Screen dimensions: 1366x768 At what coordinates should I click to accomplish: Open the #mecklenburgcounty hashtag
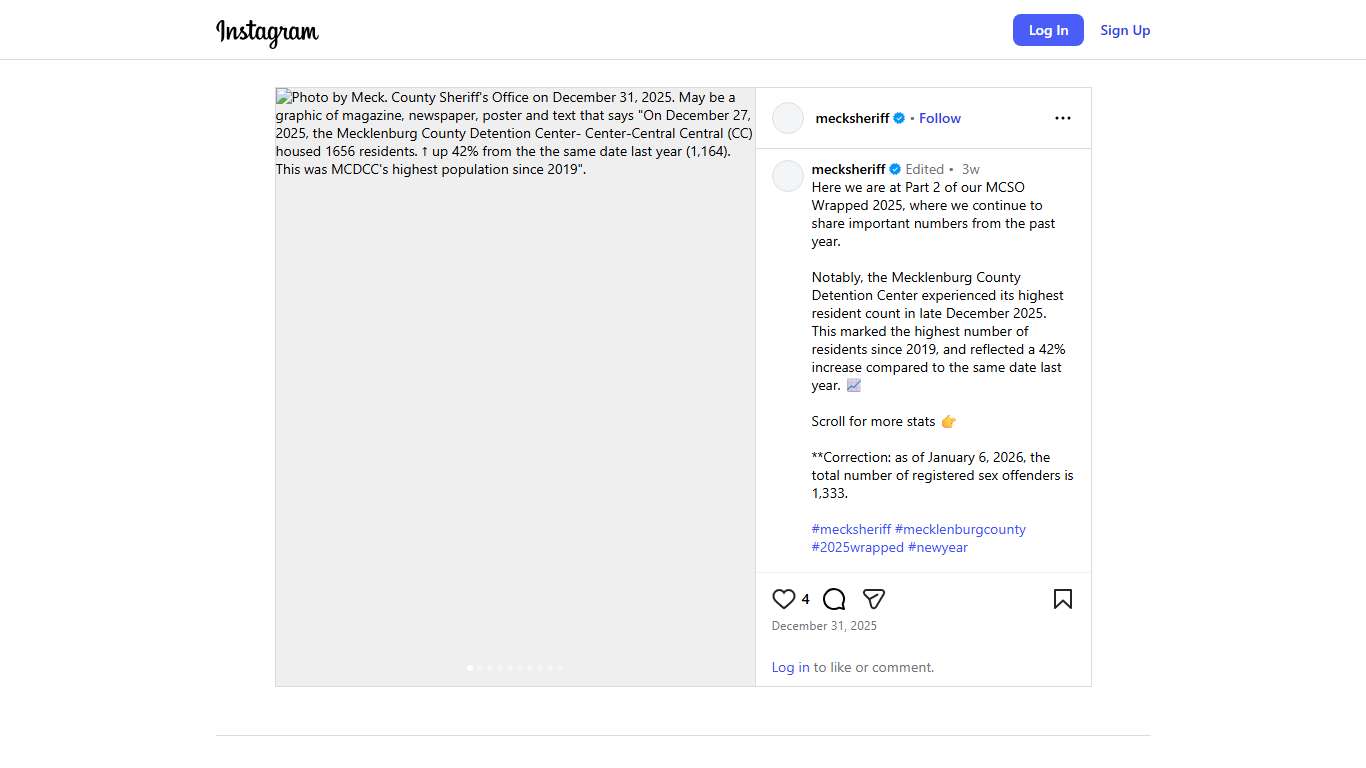pyautogui.click(x=960, y=529)
